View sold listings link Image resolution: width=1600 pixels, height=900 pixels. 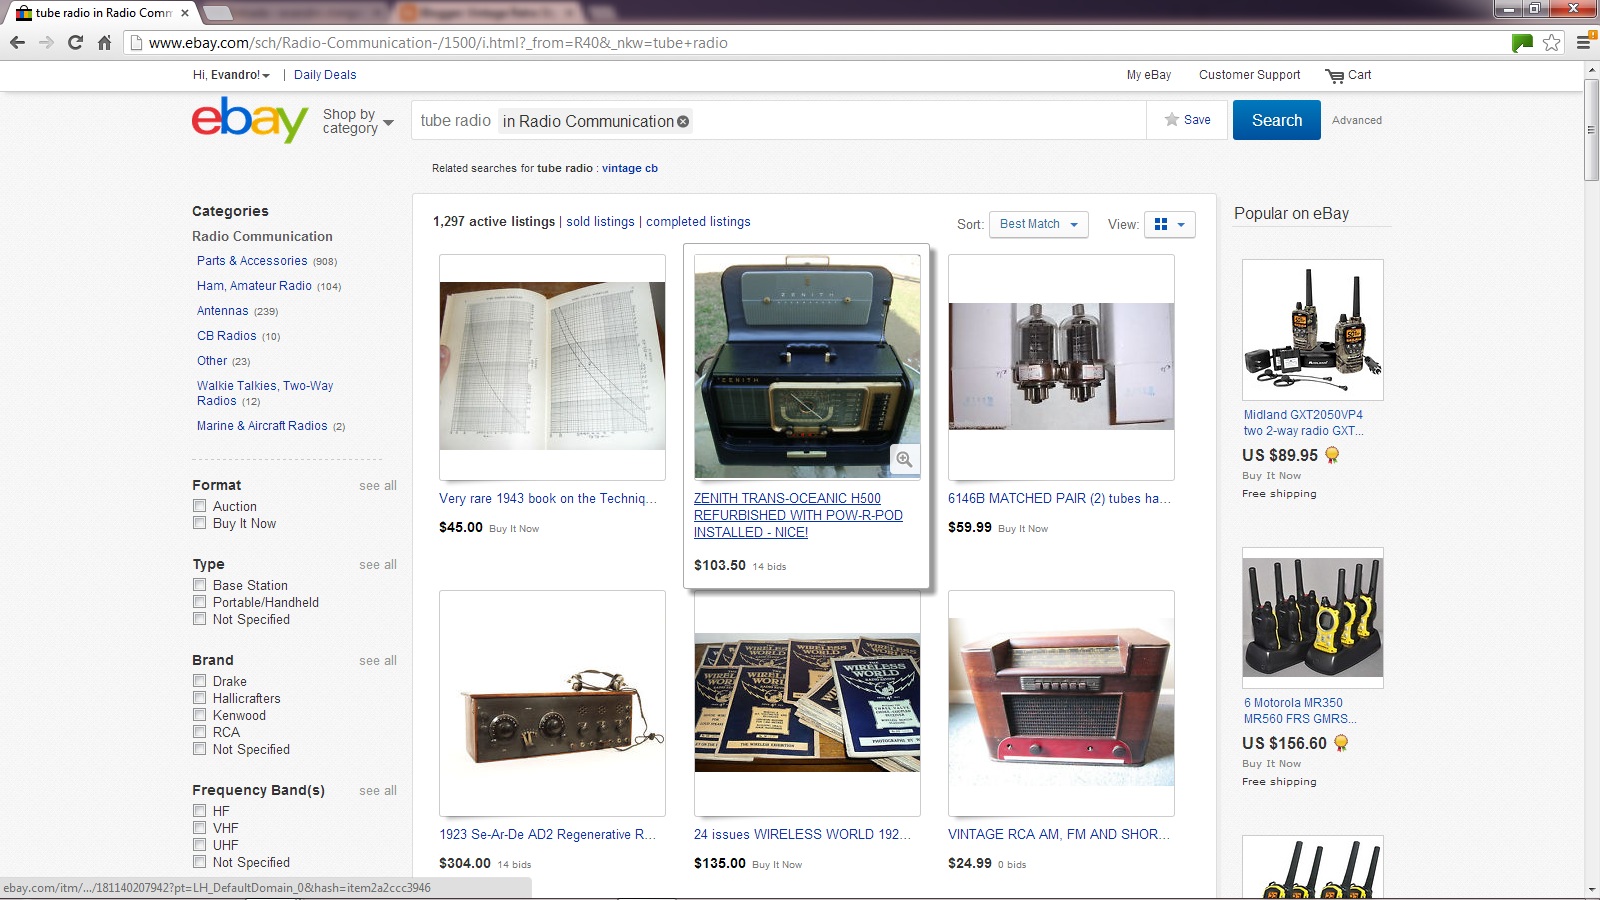(600, 222)
